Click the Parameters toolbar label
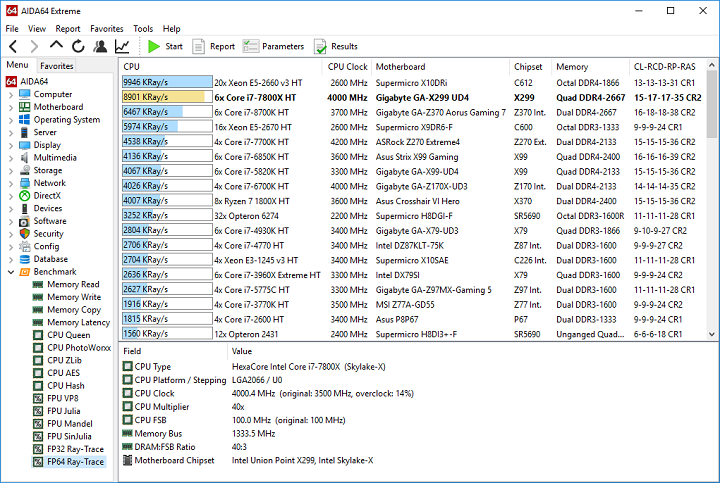 coord(283,46)
